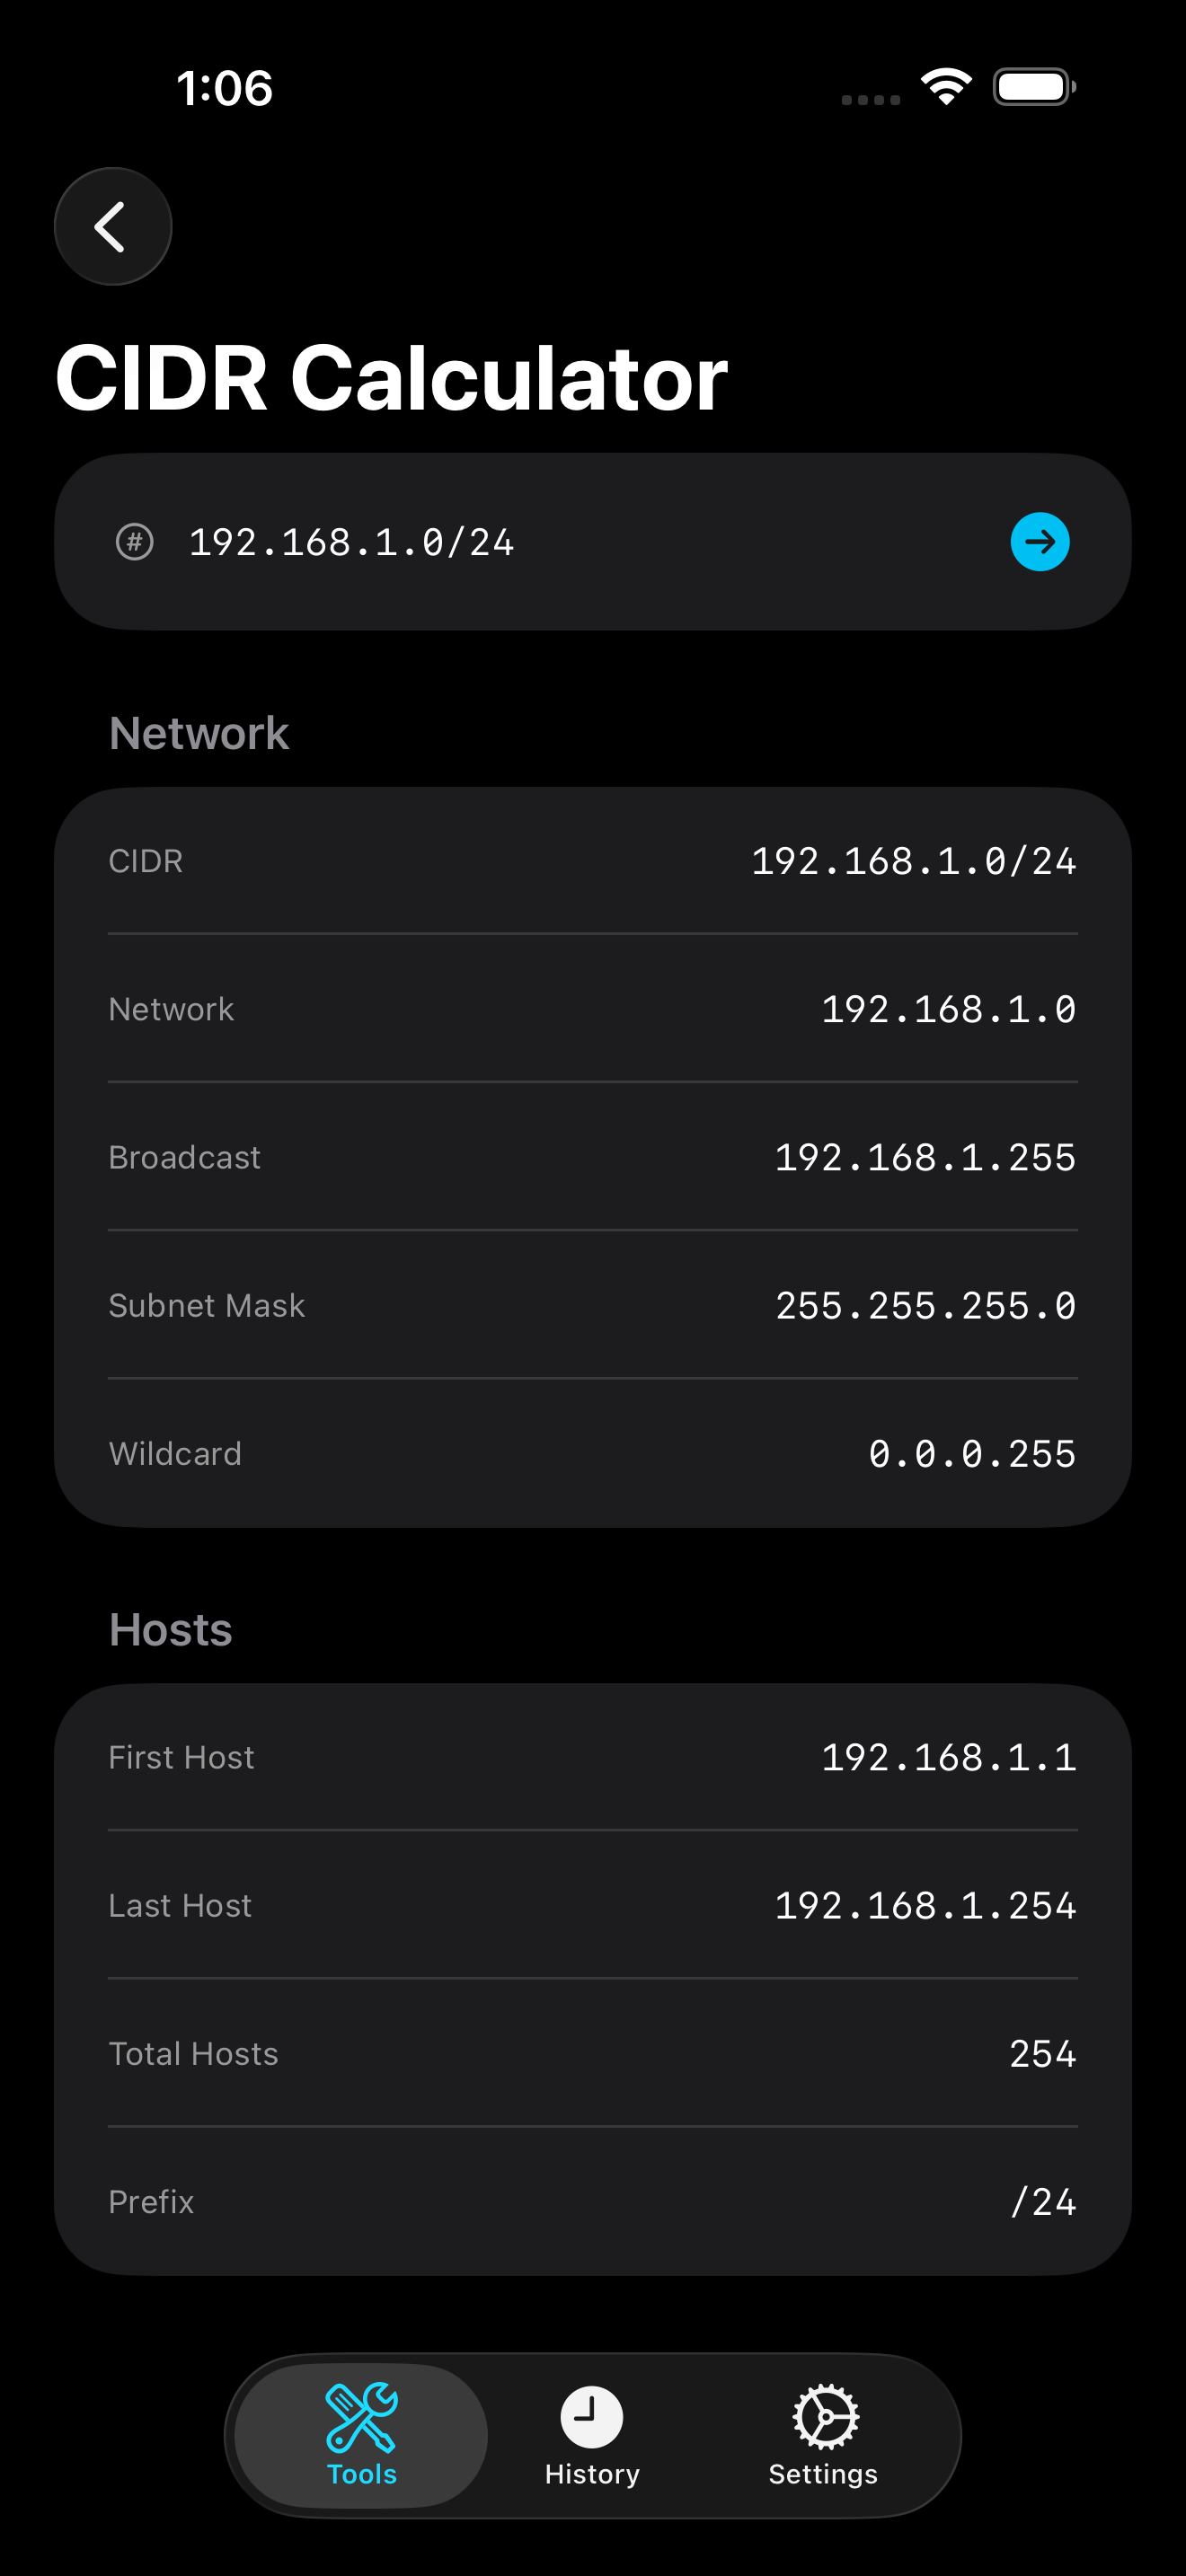Tap the Wildcard value 0.0.0.255
The image size is (1186, 2576).
coord(971,1453)
